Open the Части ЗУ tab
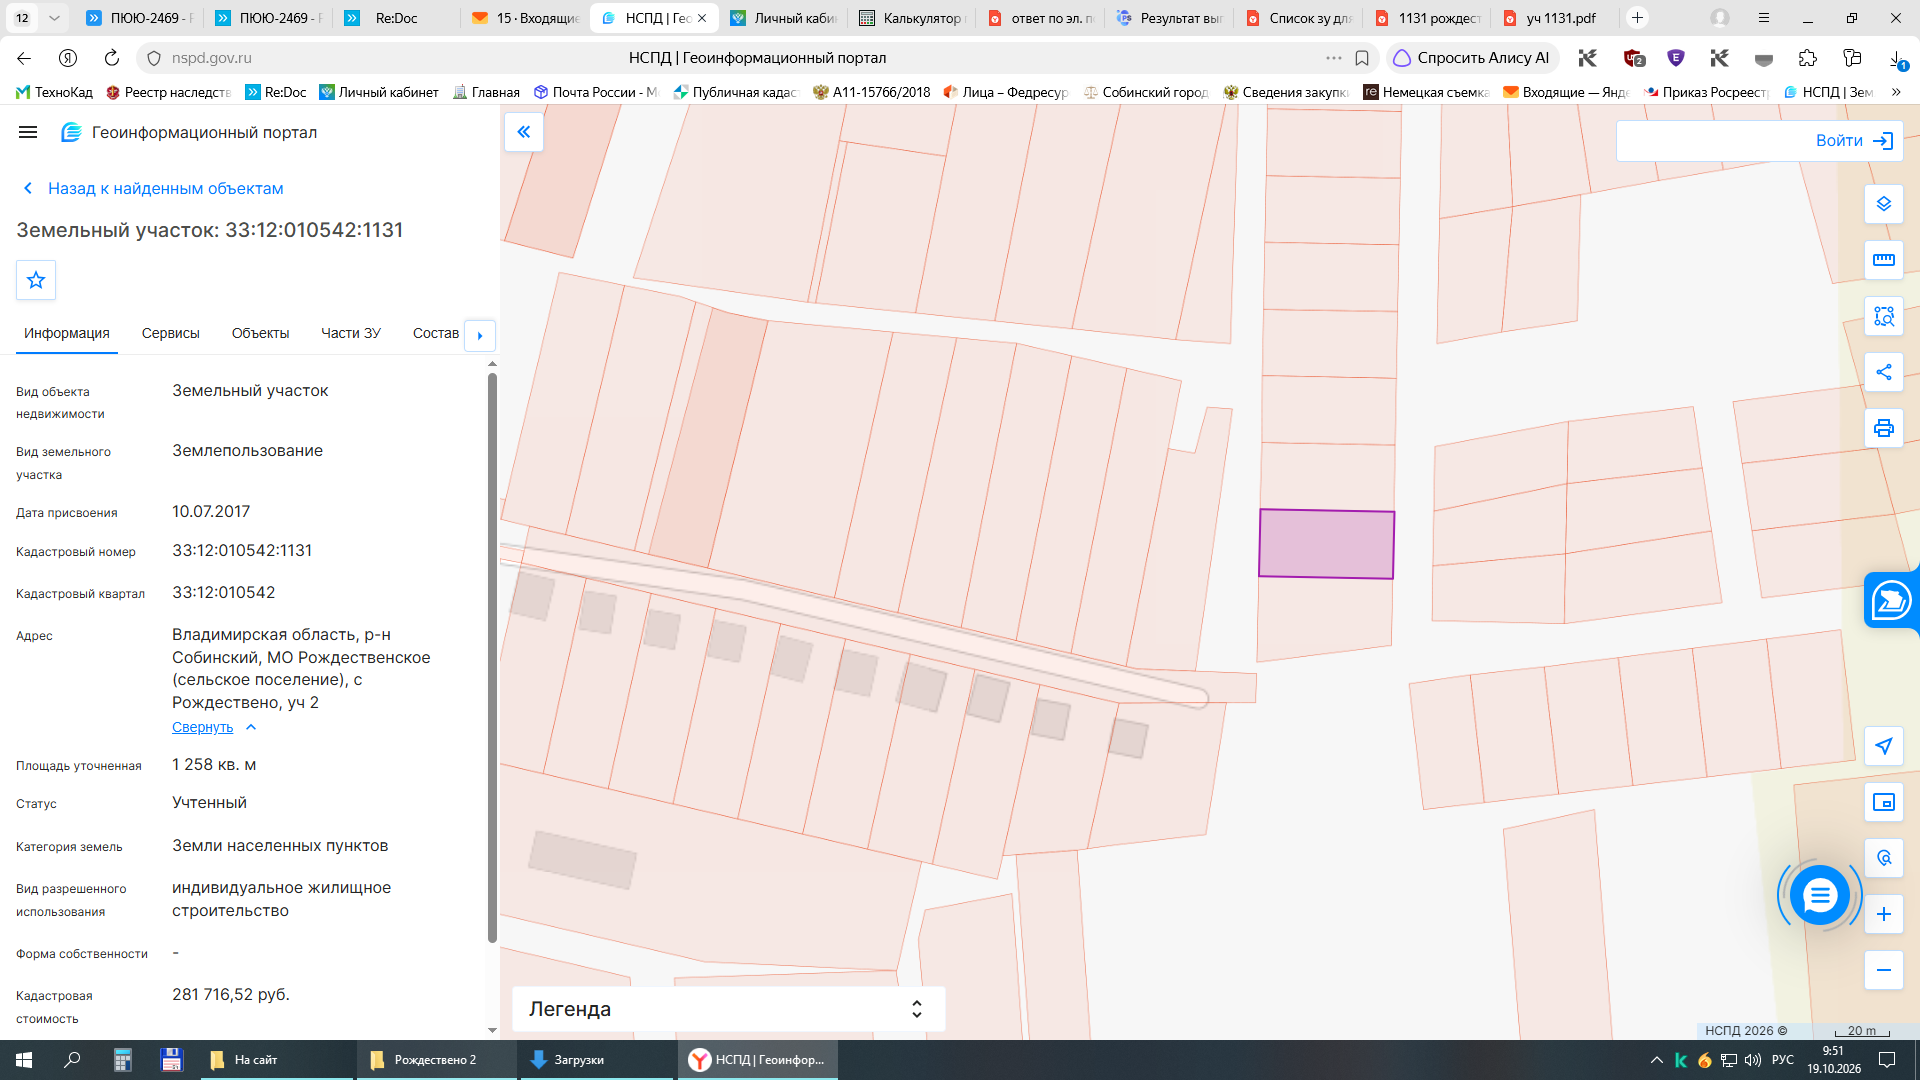Image resolution: width=1920 pixels, height=1080 pixels. pos(351,333)
